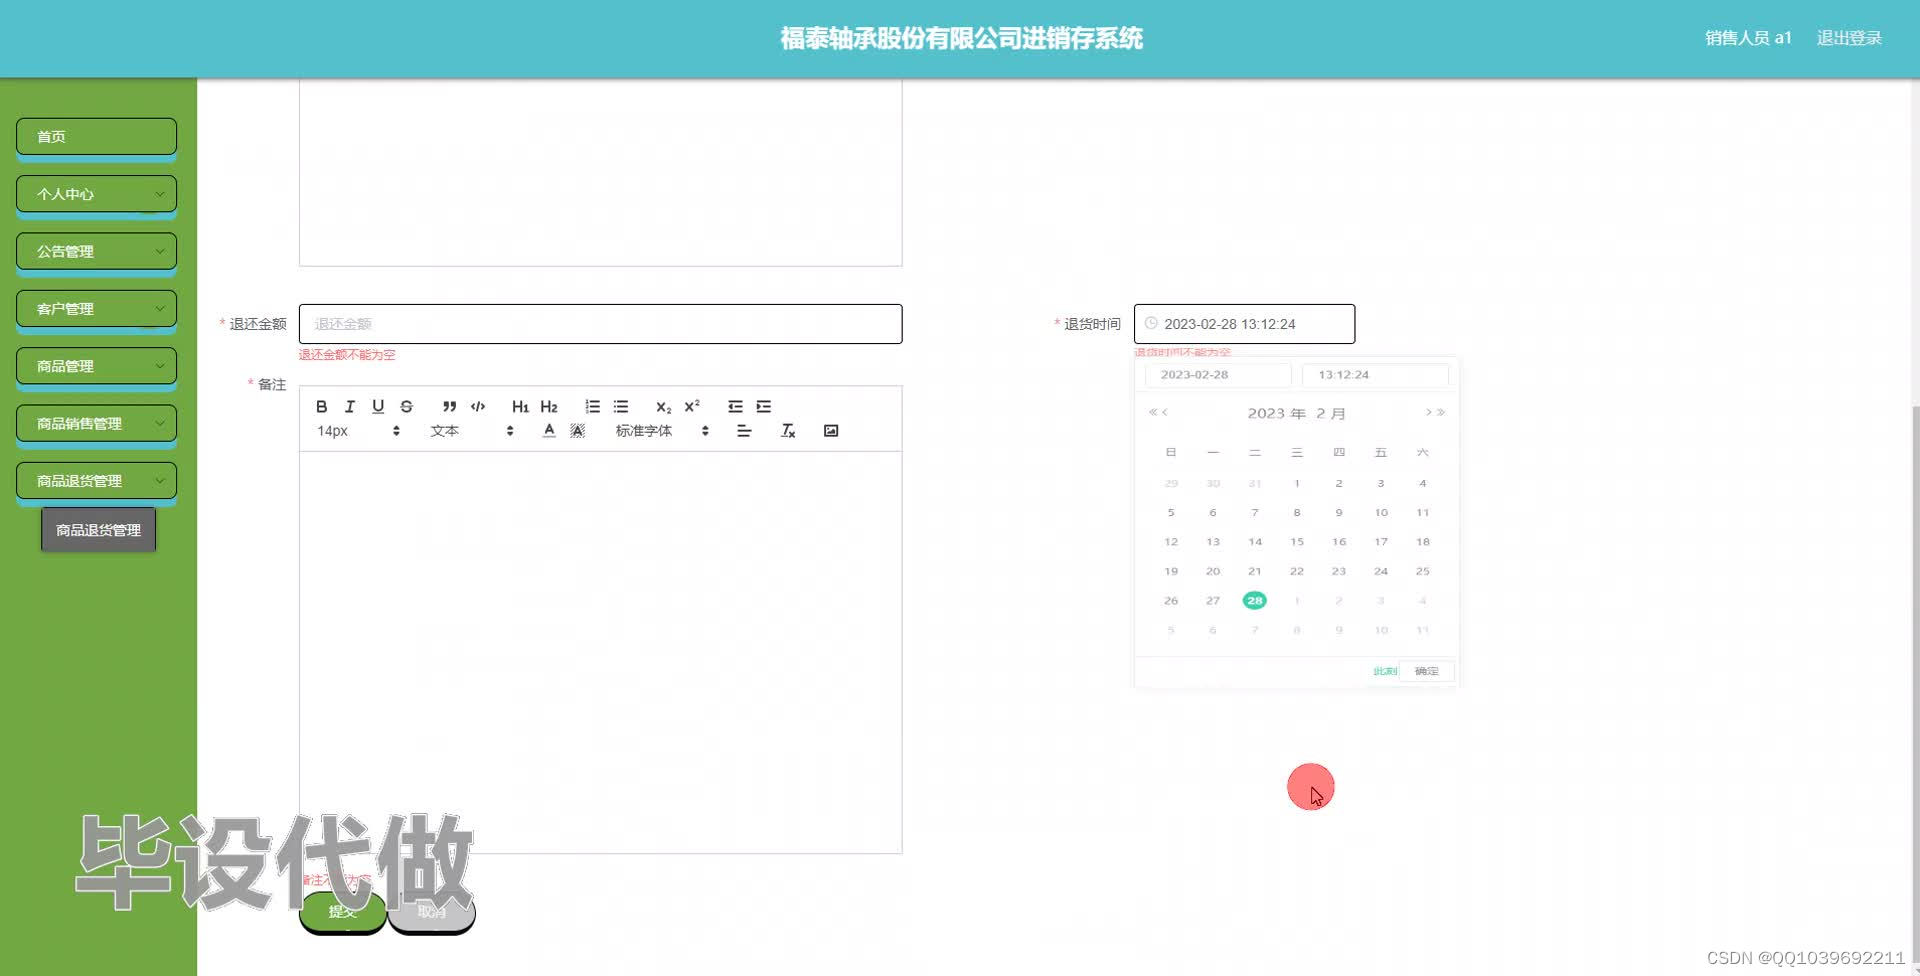Collapse the 商品退货管理 parent menu
Screen dimensions: 1920x976
click(96, 481)
